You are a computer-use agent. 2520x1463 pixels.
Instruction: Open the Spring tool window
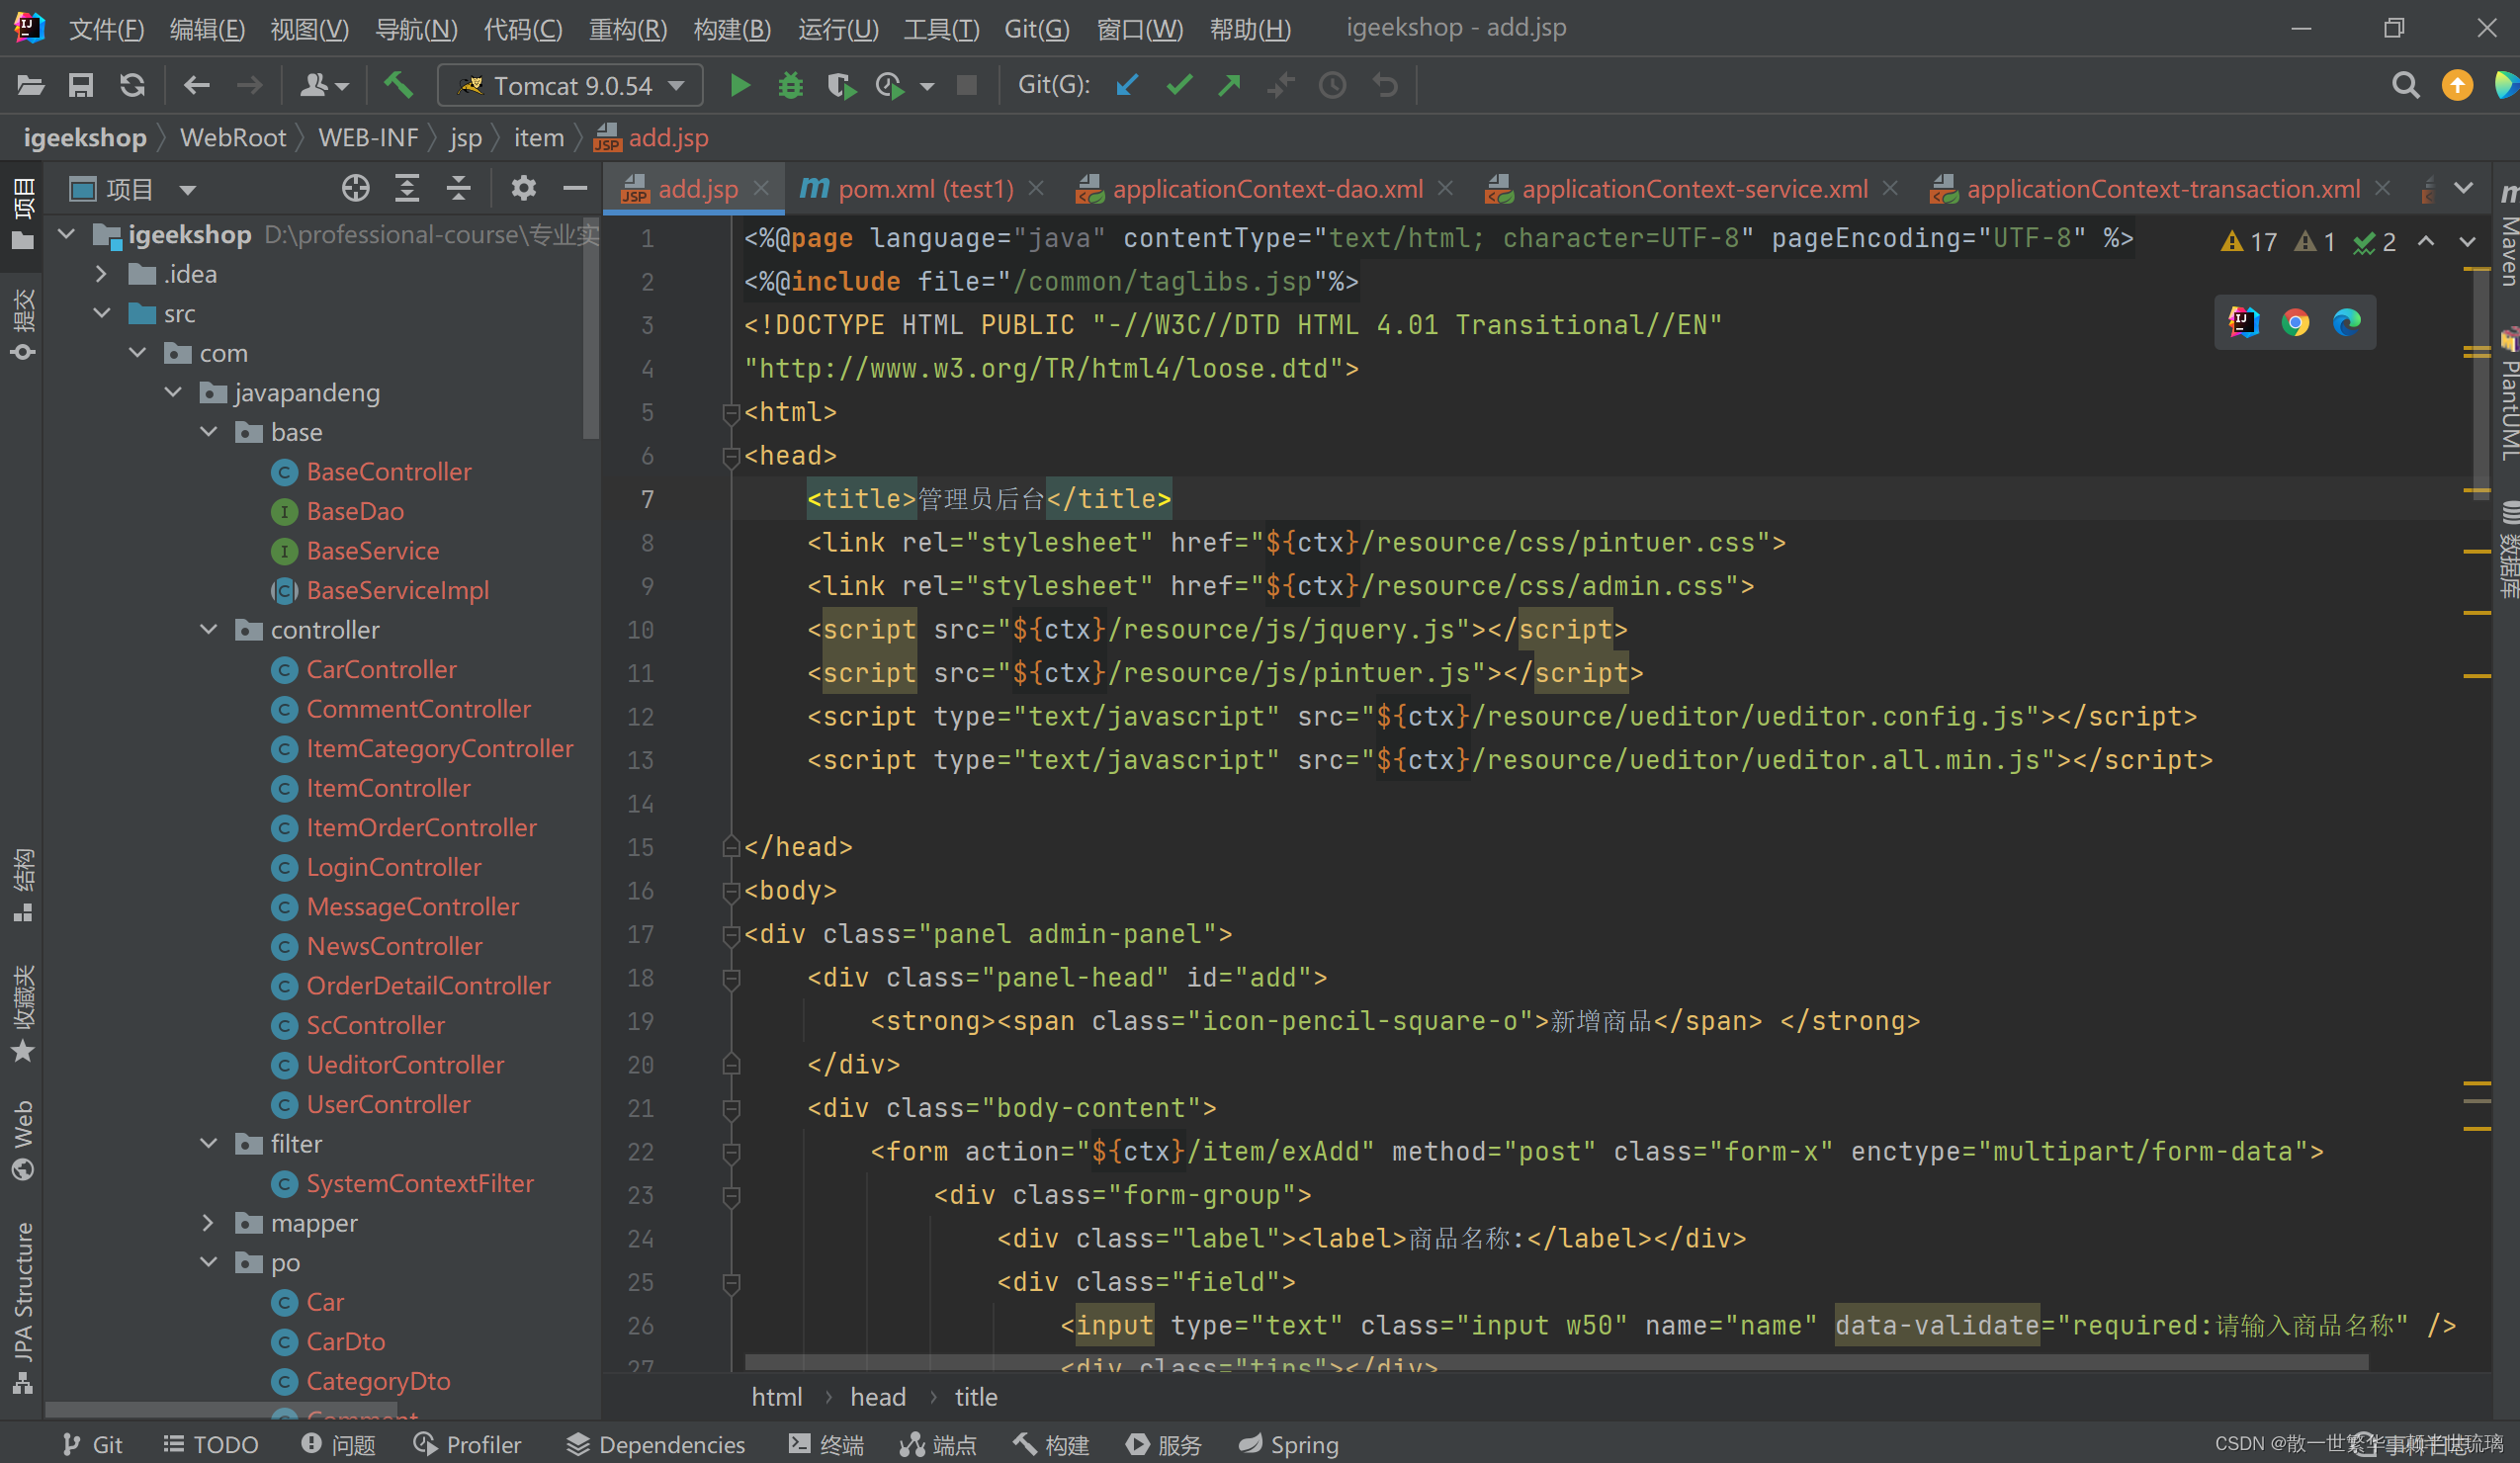[x=1288, y=1444]
